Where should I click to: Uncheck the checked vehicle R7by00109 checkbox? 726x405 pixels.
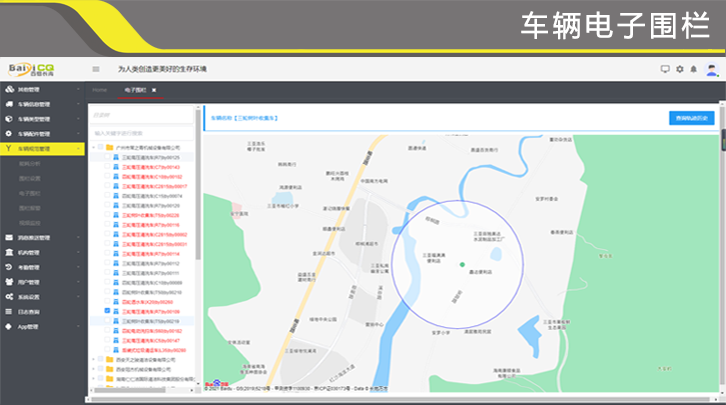(106, 311)
